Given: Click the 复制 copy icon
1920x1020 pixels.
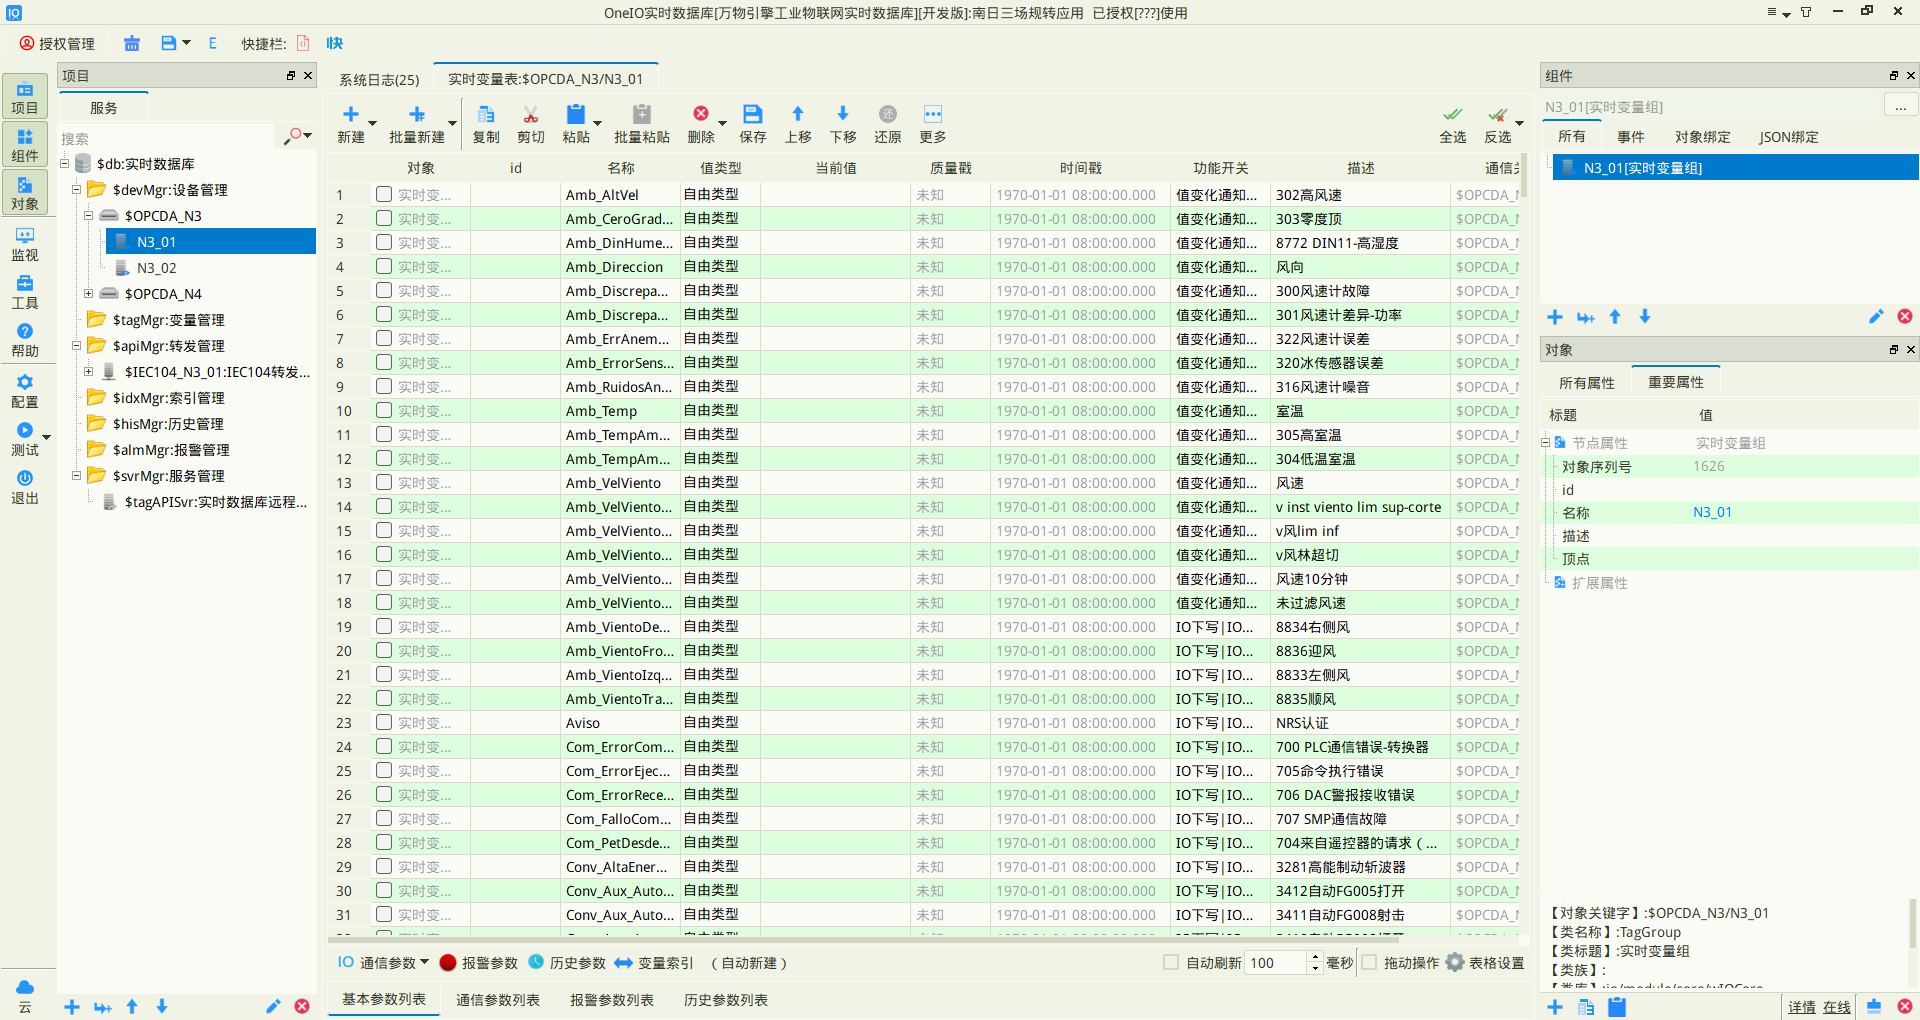Looking at the screenshot, I should [x=486, y=114].
